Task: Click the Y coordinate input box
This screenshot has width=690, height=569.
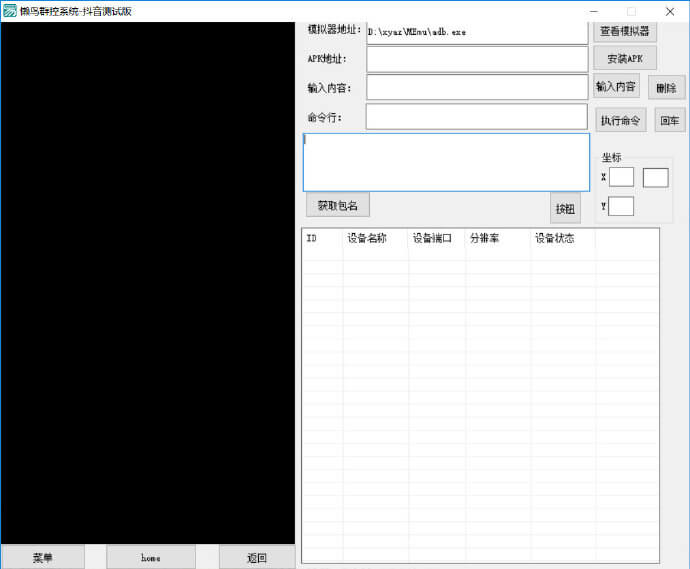Action: point(621,207)
